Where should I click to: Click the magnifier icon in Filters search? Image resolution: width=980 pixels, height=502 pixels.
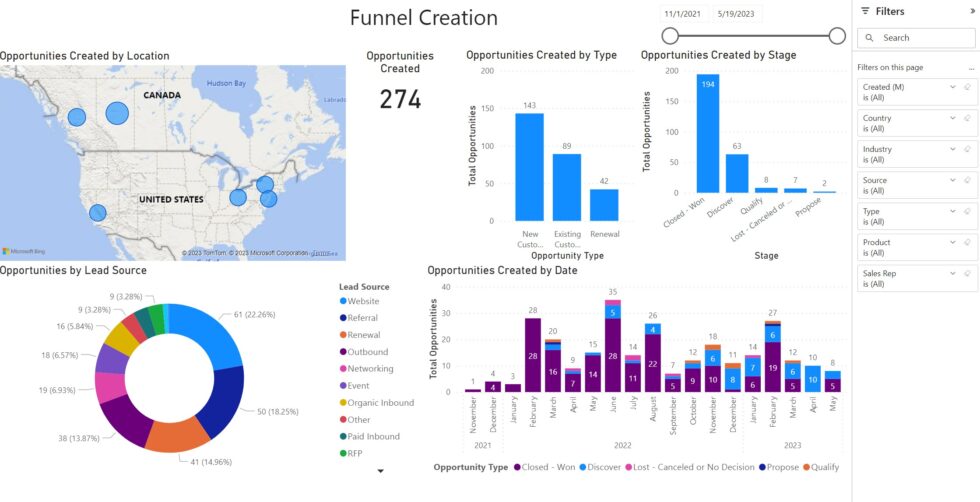pos(872,38)
